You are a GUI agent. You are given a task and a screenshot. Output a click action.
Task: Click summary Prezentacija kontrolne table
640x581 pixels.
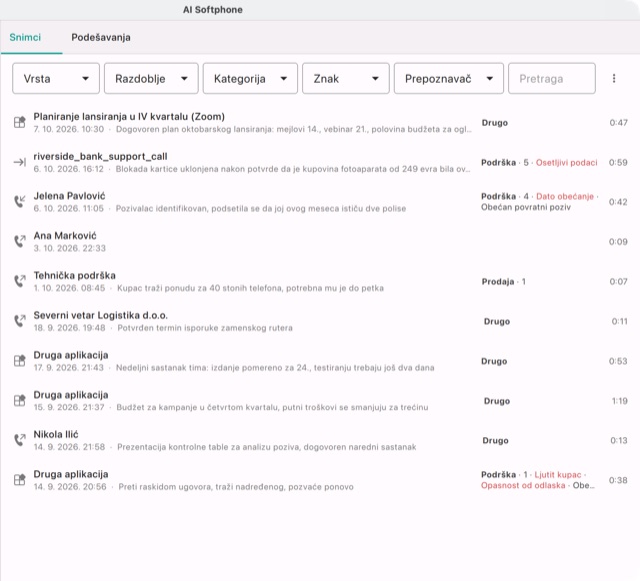[x=267, y=447]
